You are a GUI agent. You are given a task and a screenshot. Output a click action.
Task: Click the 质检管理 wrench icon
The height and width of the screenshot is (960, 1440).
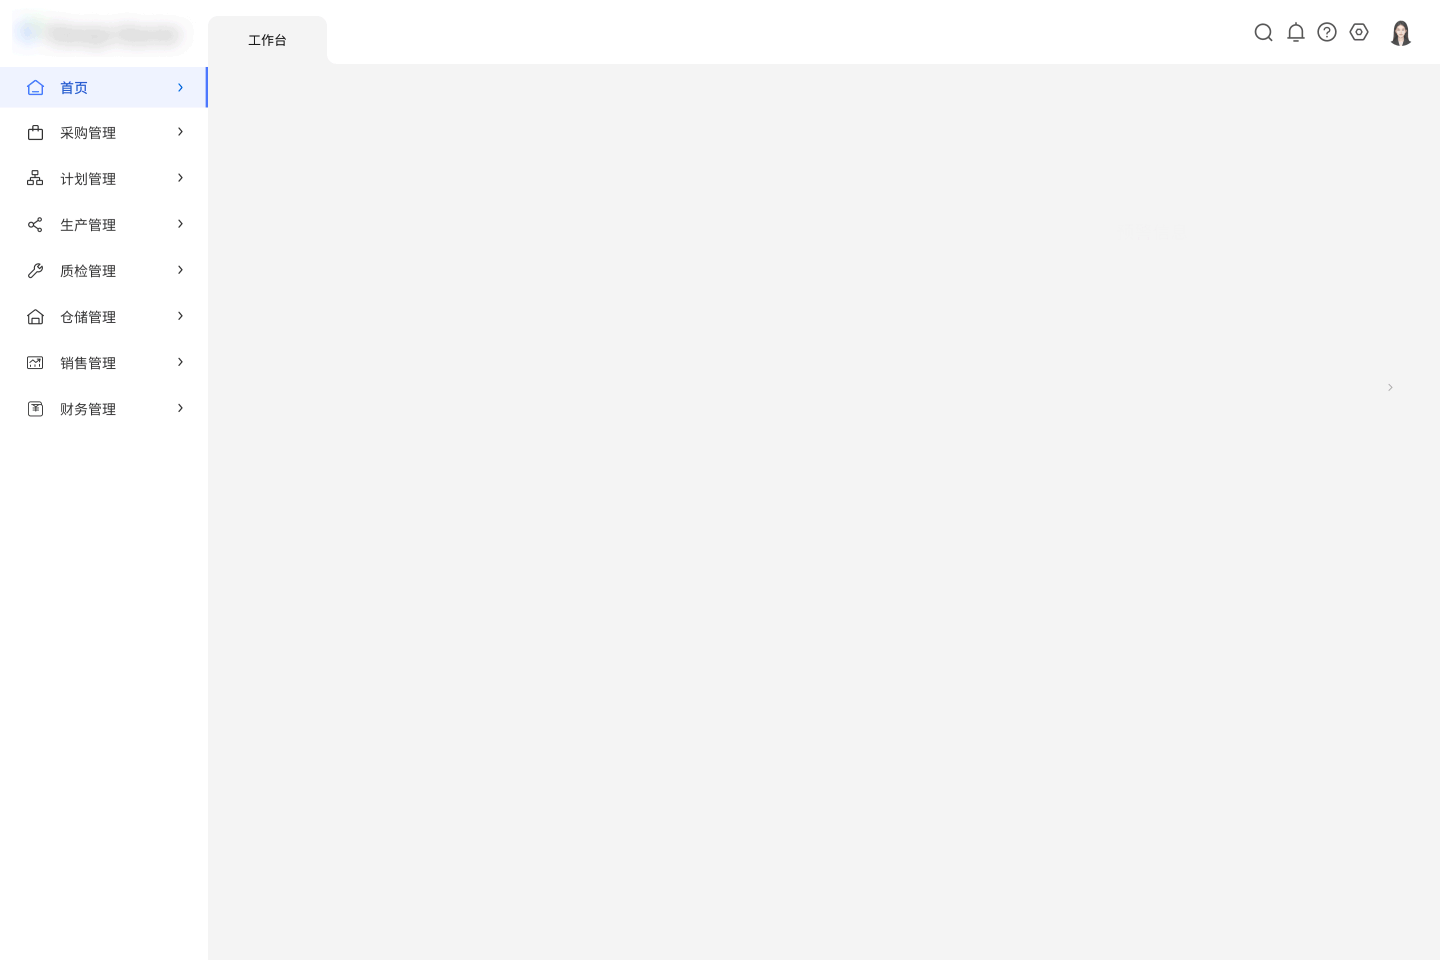click(x=35, y=270)
